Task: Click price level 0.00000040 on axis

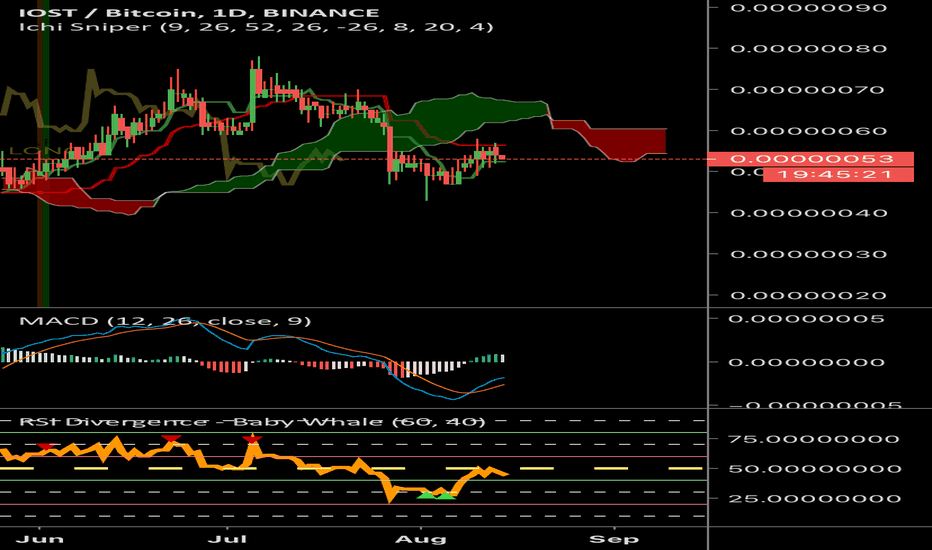Action: pos(808,213)
